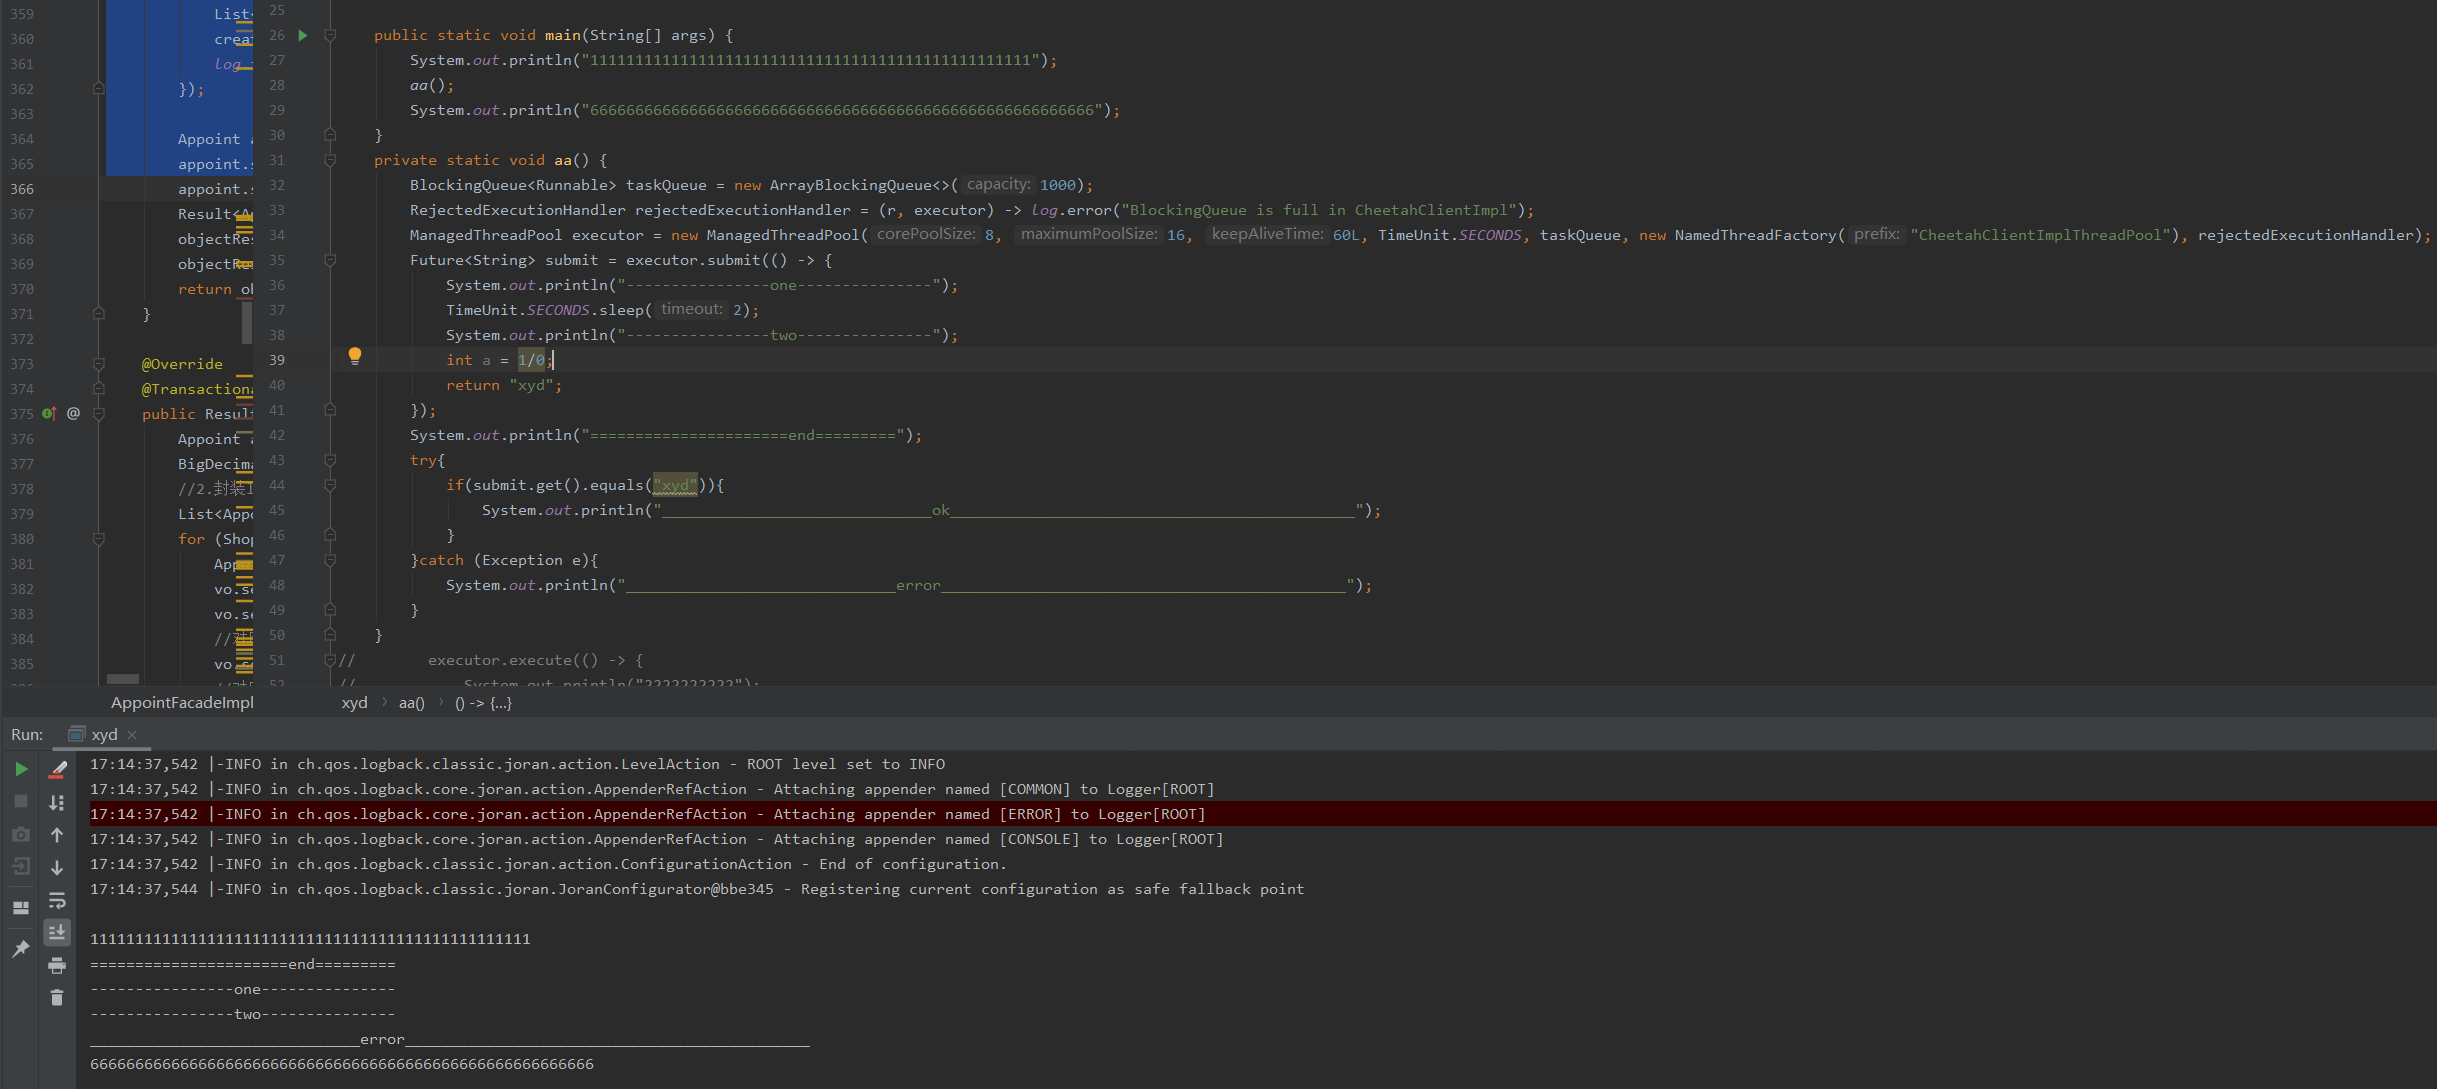Click aa() in the breadcrumb bar
Image resolution: width=2437 pixels, height=1089 pixels.
coord(411,703)
